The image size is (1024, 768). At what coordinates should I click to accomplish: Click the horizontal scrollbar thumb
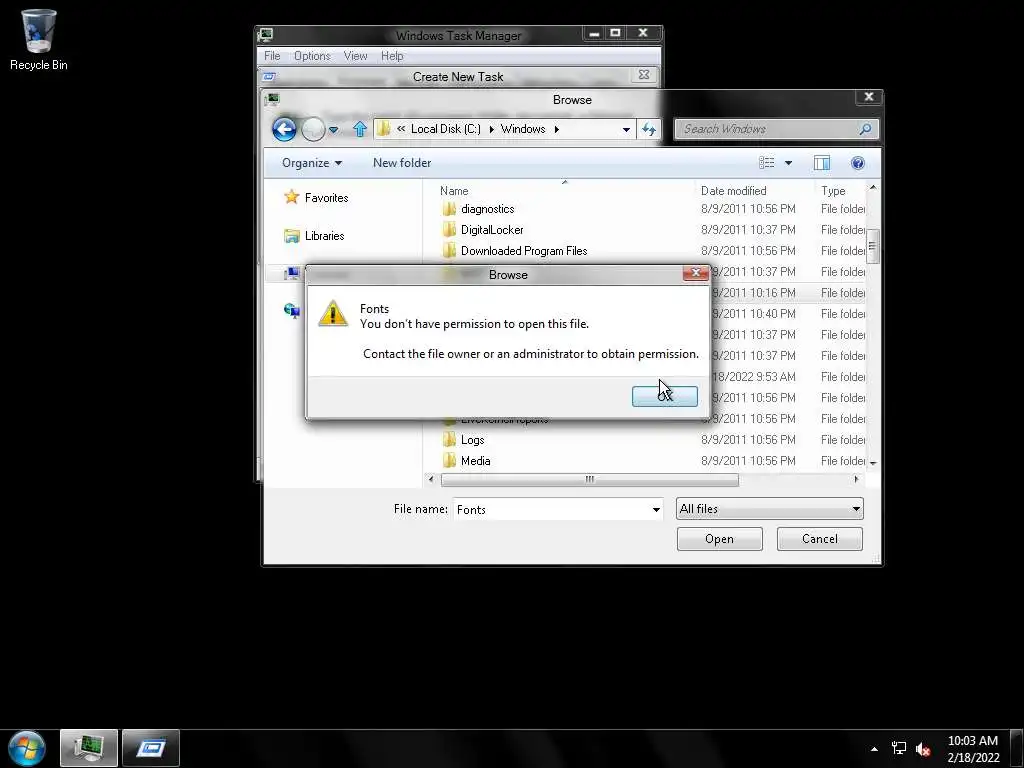tap(590, 480)
